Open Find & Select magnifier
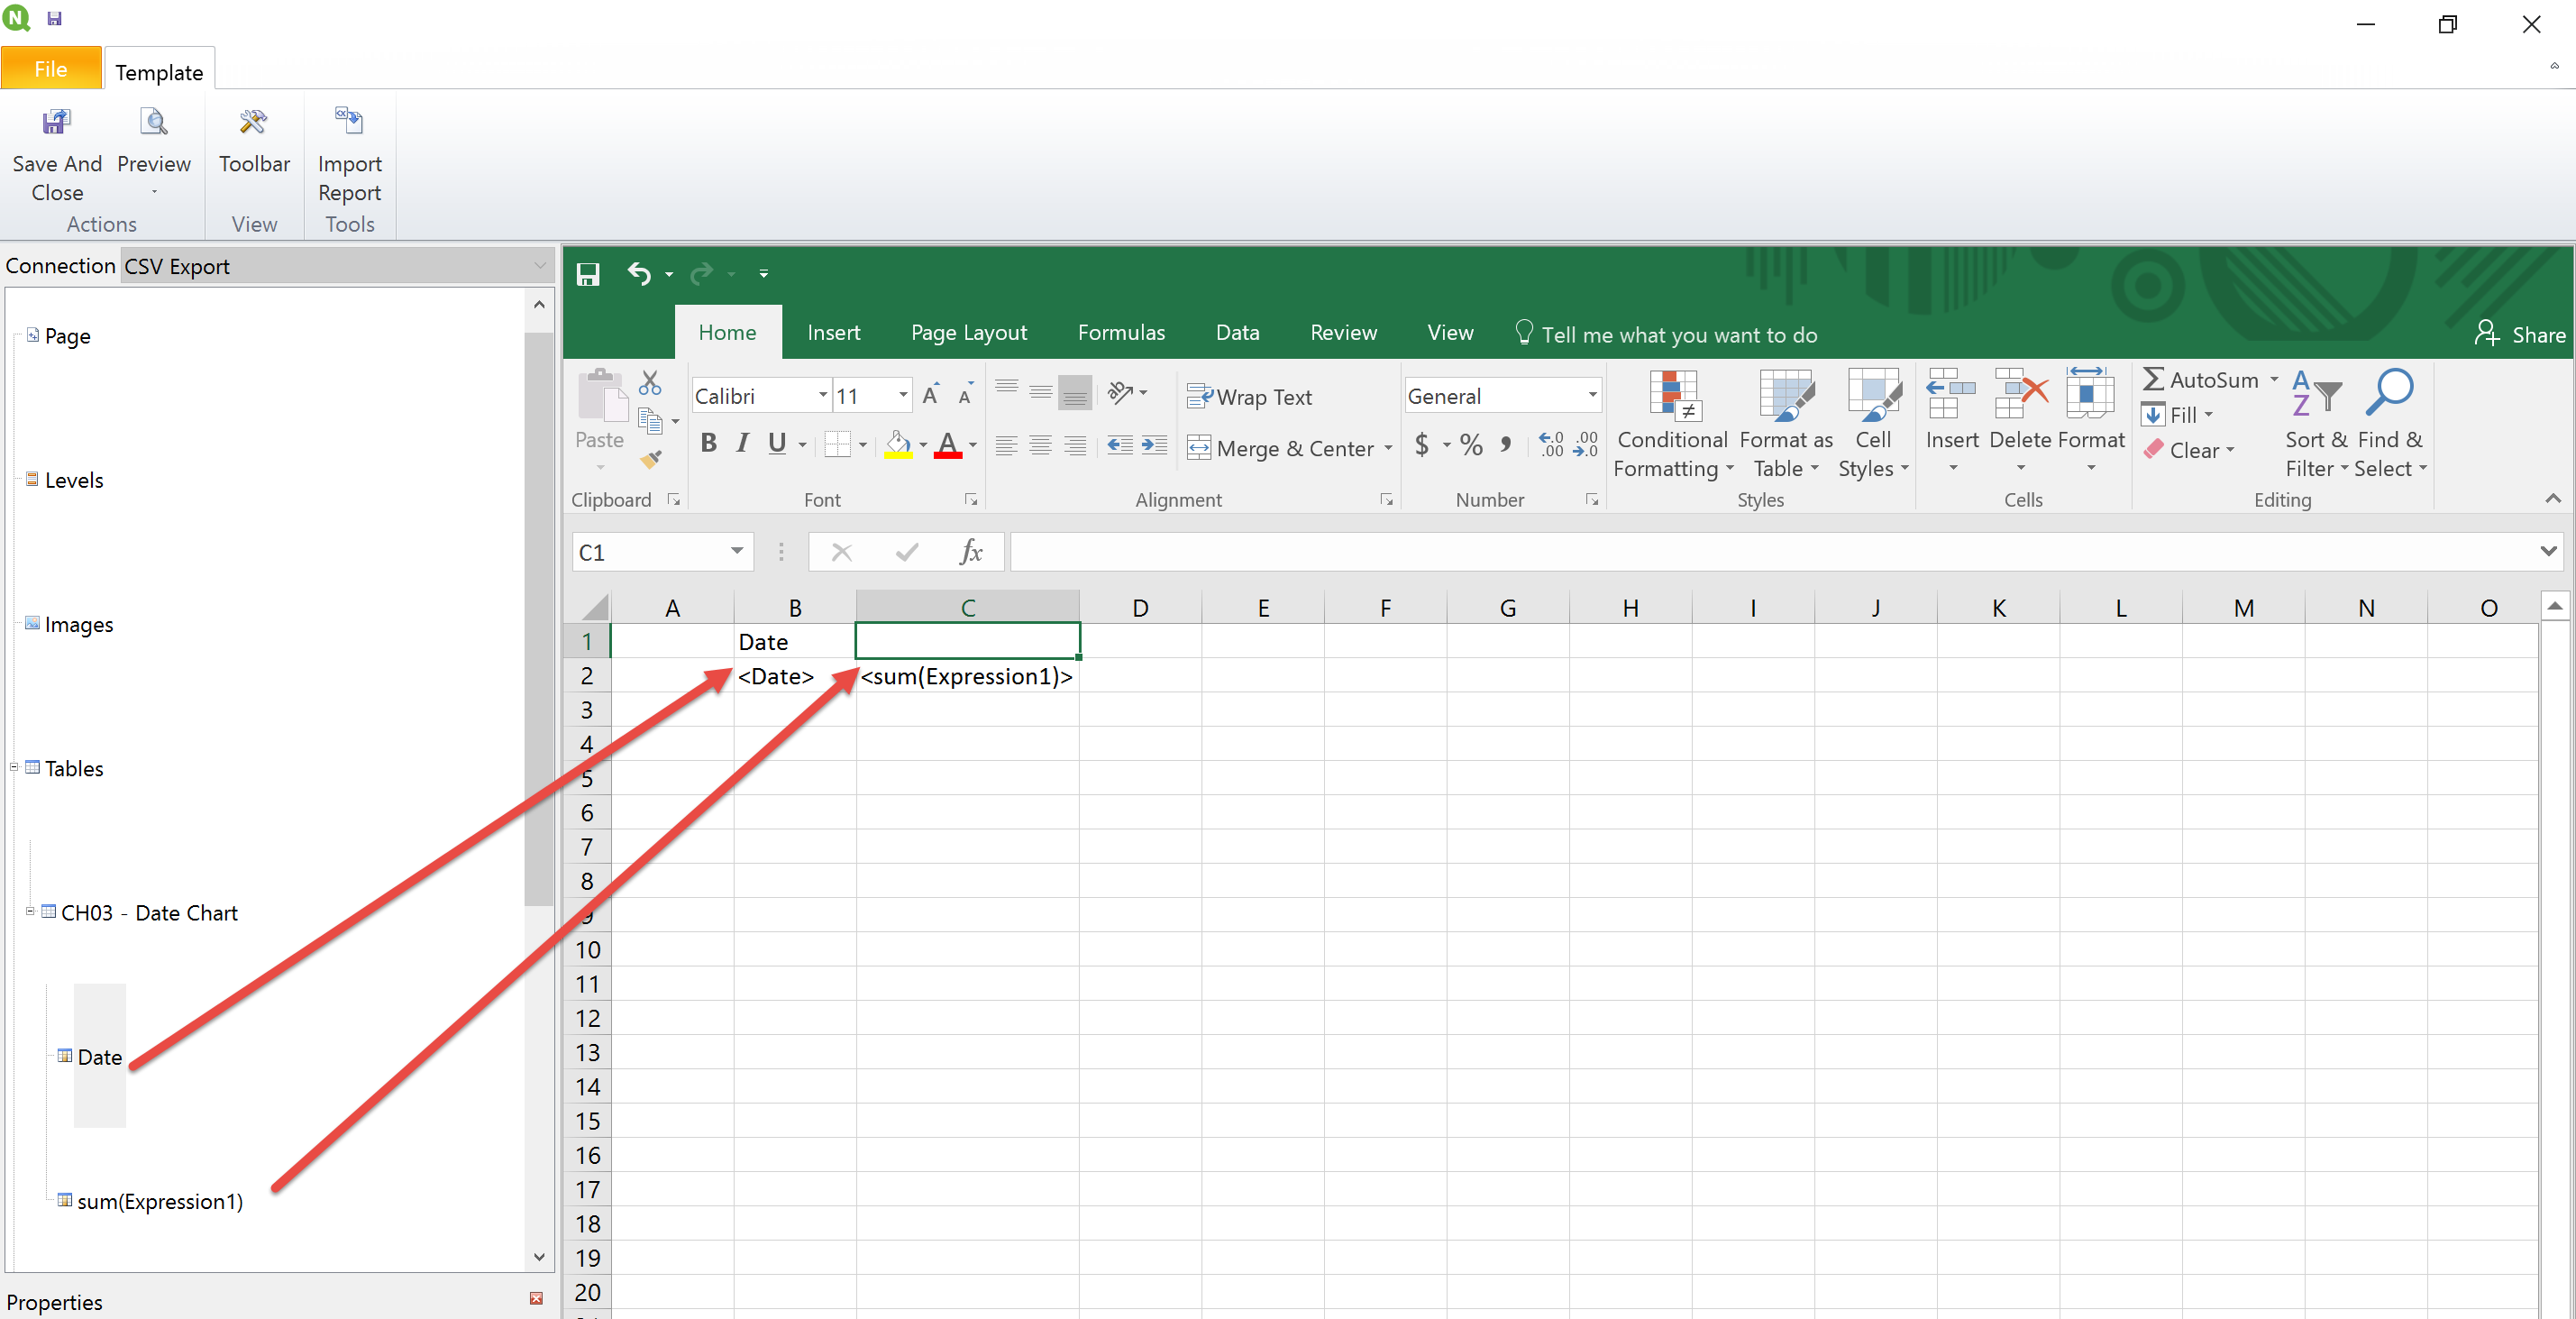Image resolution: width=2576 pixels, height=1319 pixels. point(2389,392)
